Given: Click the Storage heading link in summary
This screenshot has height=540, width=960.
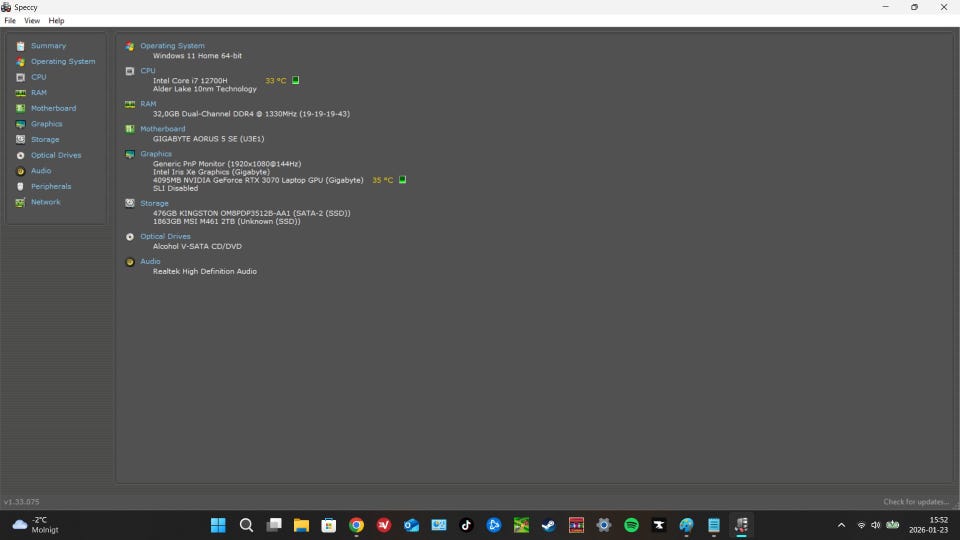Looking at the screenshot, I should 154,203.
